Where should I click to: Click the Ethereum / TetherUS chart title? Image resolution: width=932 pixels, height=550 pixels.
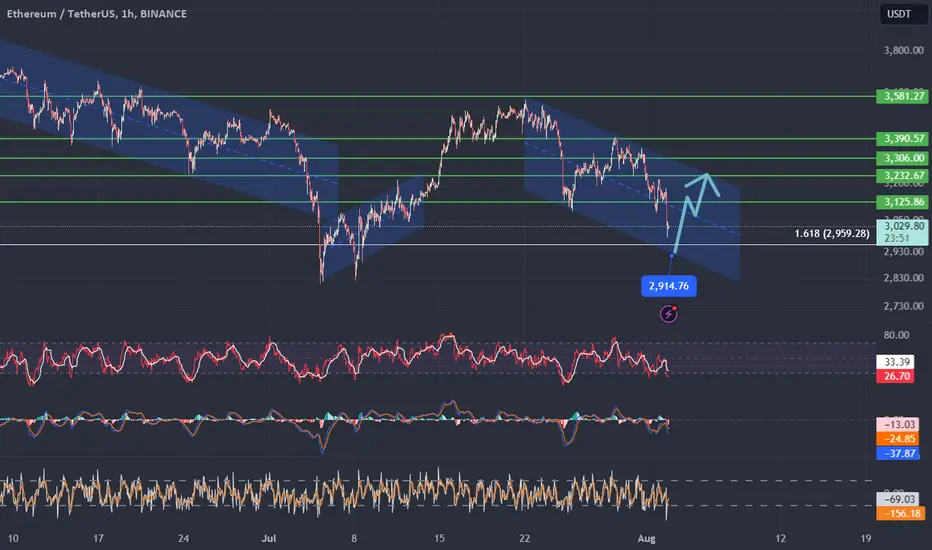[97, 14]
